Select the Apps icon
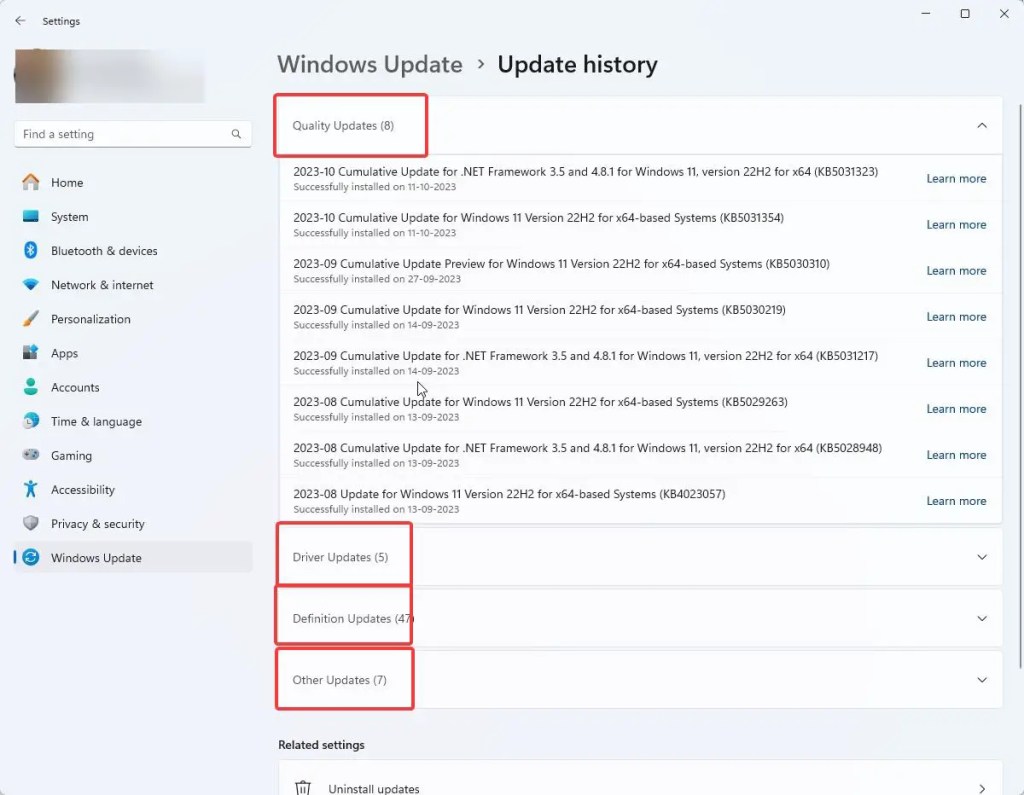1024x795 pixels. coord(31,353)
